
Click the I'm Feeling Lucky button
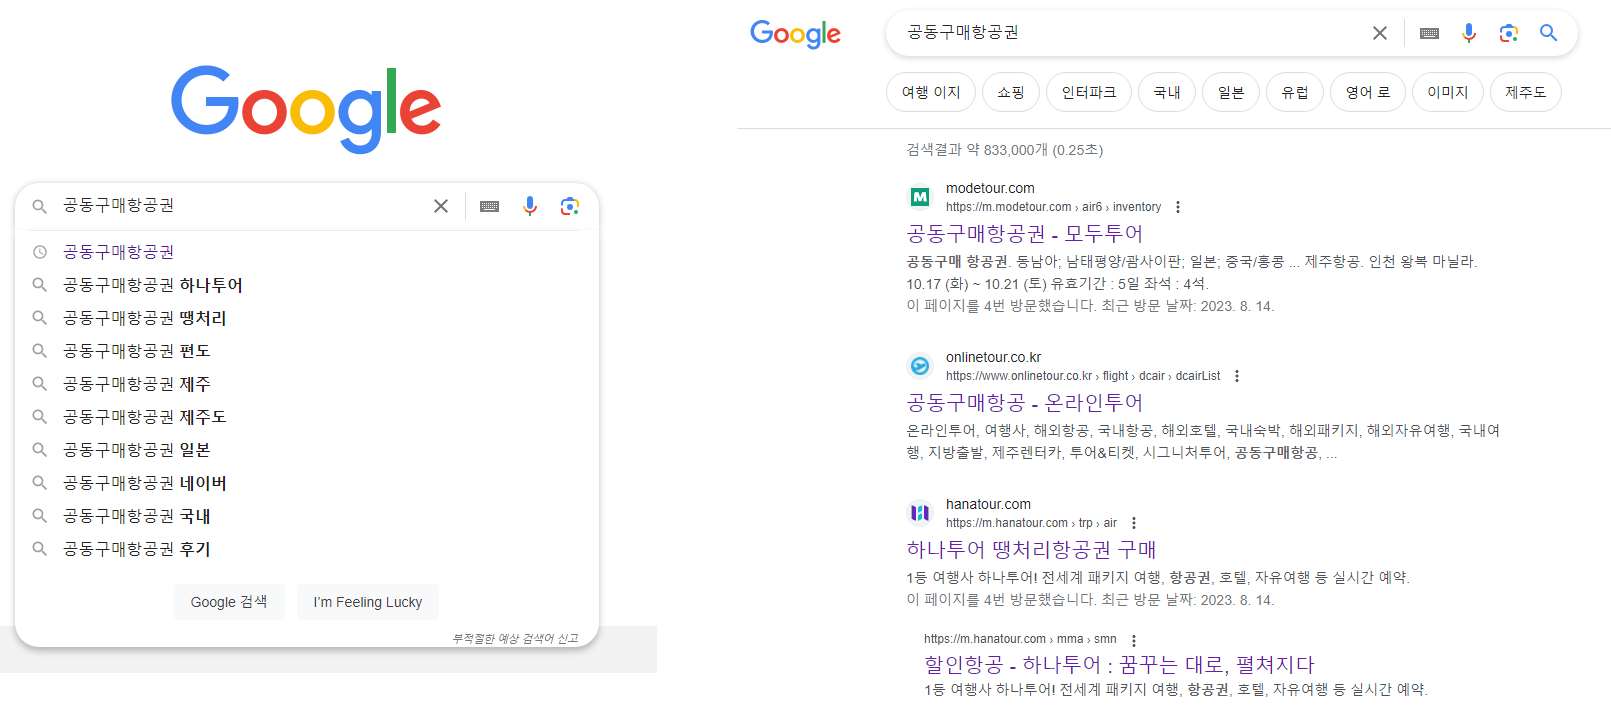pyautogui.click(x=368, y=602)
